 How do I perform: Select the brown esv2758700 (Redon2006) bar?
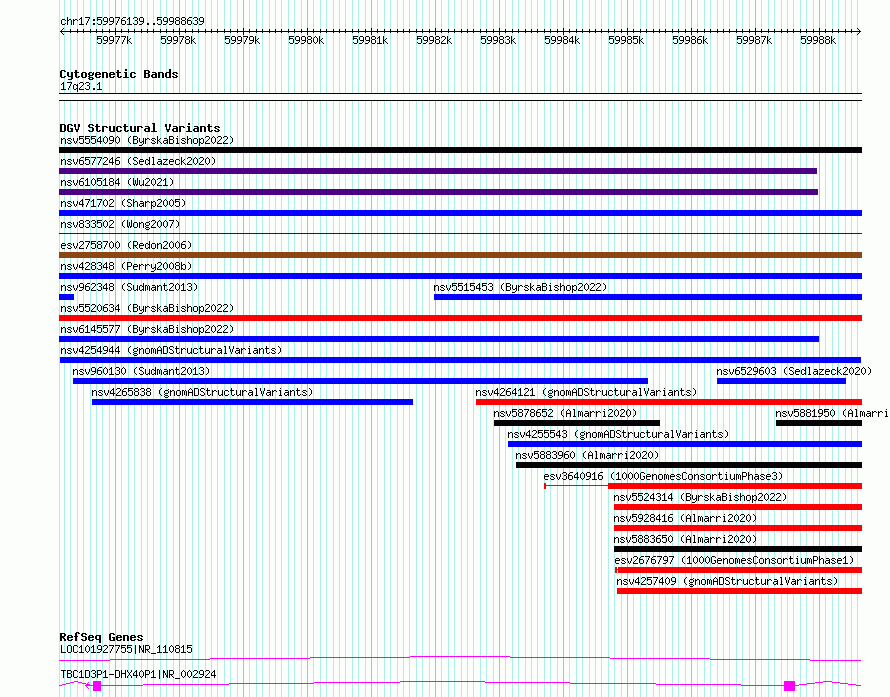pyautogui.click(x=460, y=255)
